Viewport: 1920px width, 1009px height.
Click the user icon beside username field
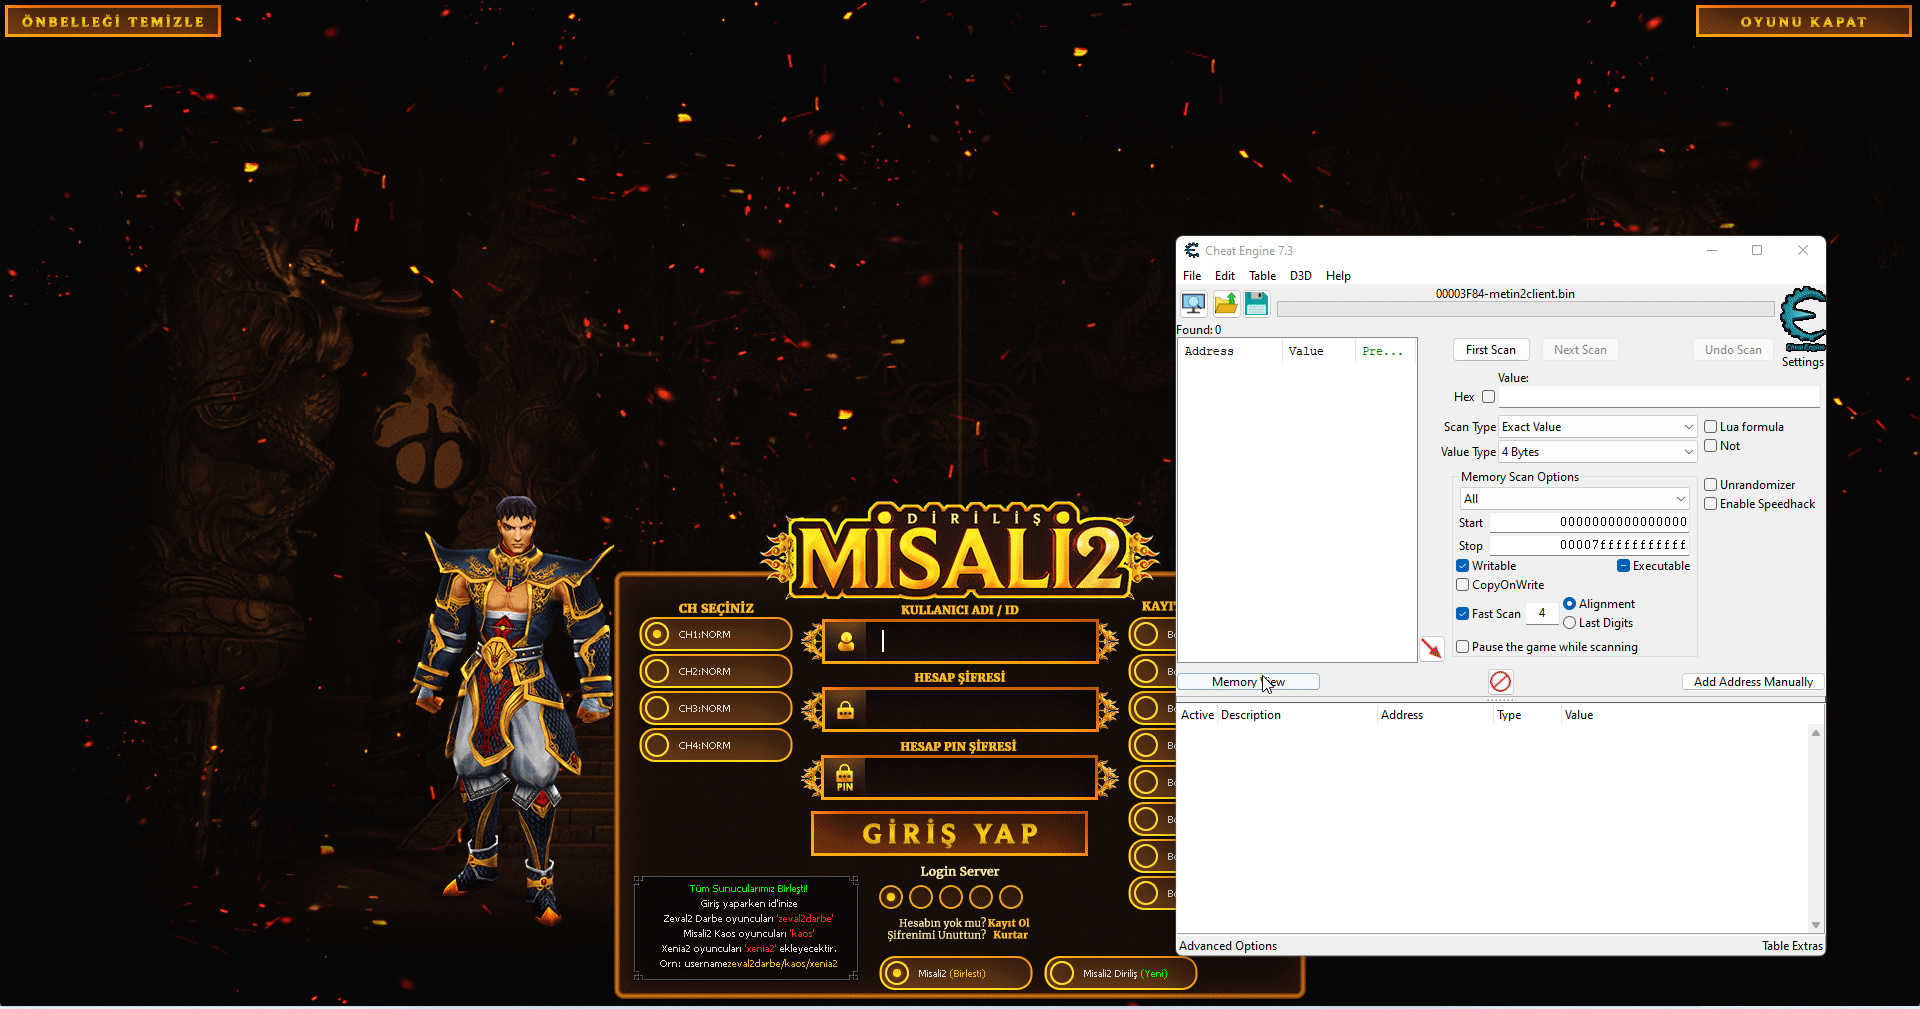(846, 642)
